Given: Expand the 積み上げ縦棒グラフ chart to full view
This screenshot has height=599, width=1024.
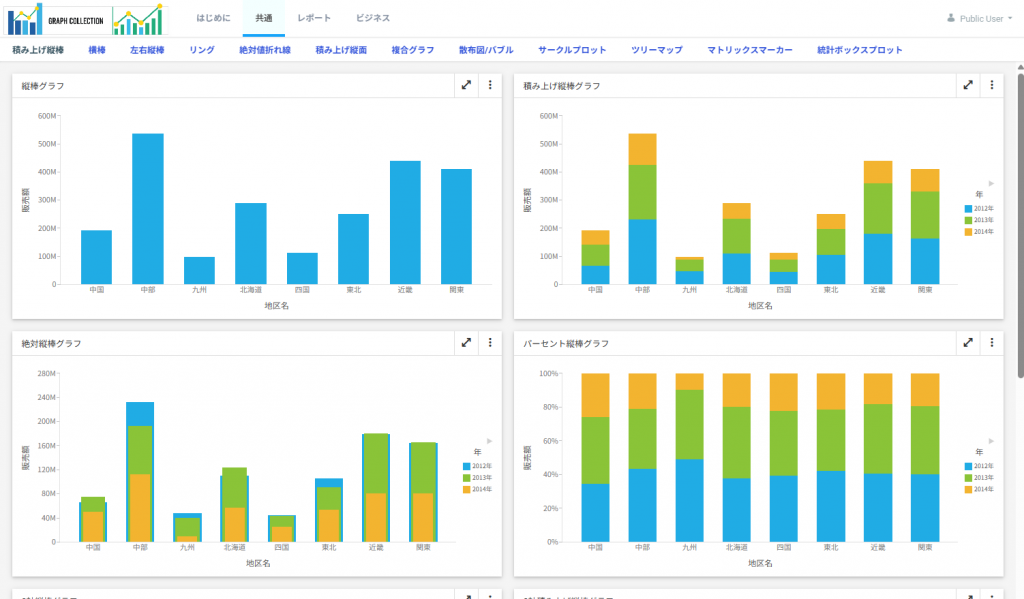Looking at the screenshot, I should coord(968,85).
